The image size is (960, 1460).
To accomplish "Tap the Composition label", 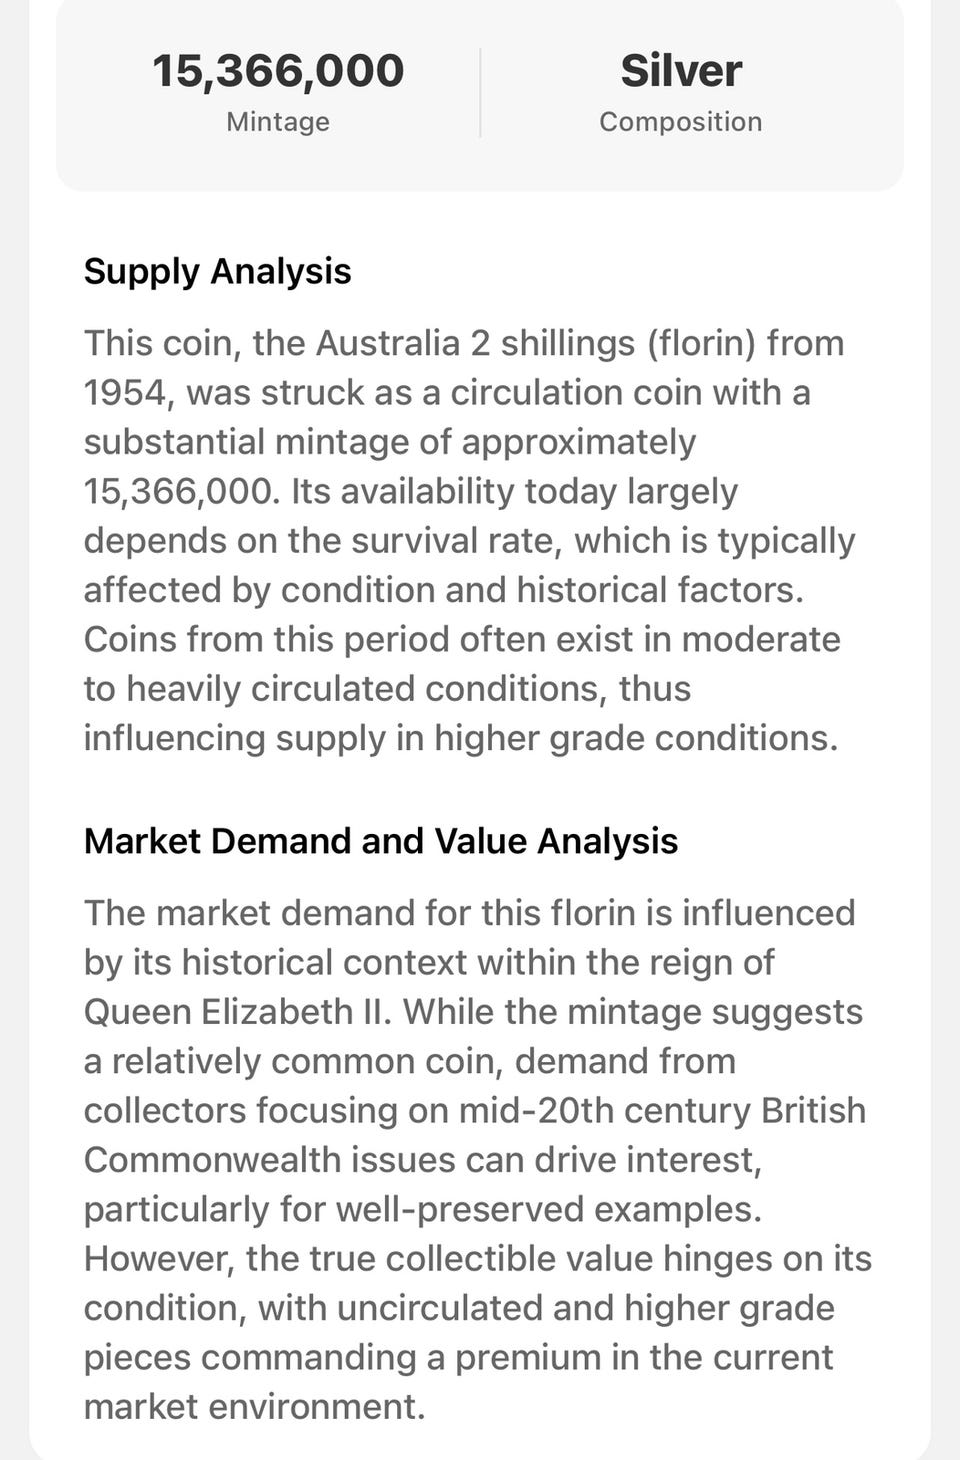I will point(680,122).
